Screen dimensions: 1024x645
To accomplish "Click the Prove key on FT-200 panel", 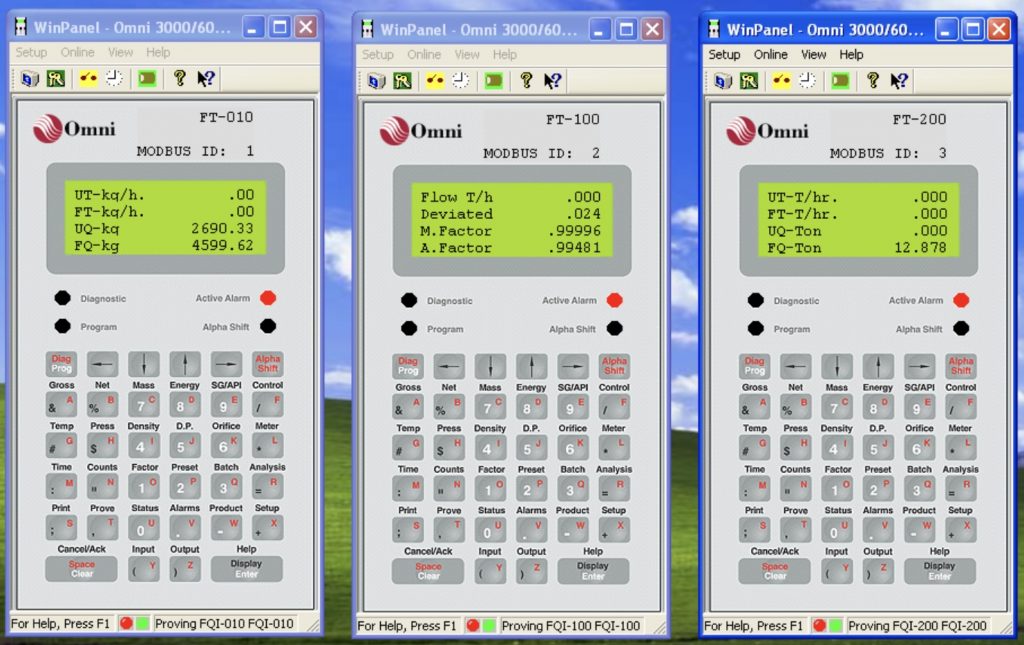I will coord(796,529).
